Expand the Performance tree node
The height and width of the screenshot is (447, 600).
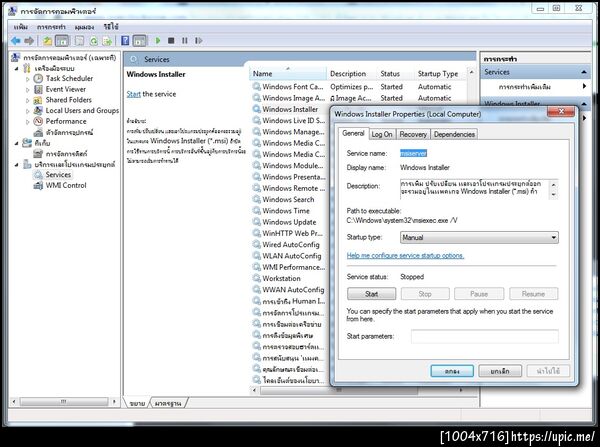(28, 122)
